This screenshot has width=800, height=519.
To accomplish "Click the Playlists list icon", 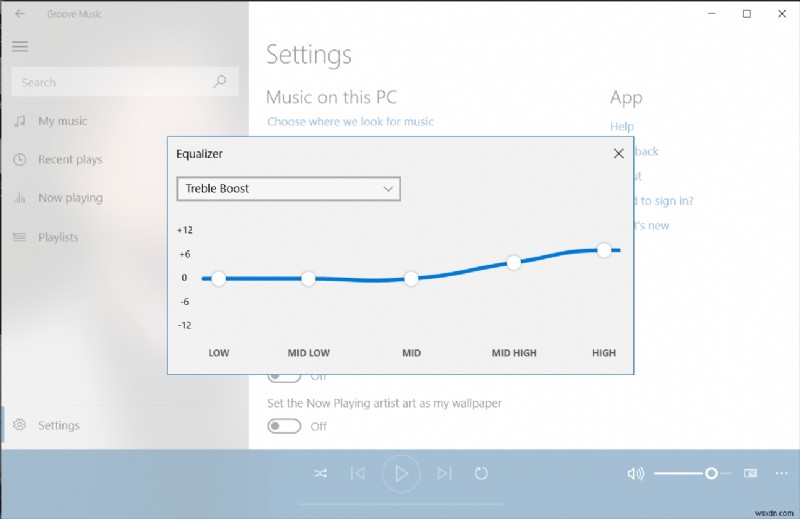I will [19, 237].
